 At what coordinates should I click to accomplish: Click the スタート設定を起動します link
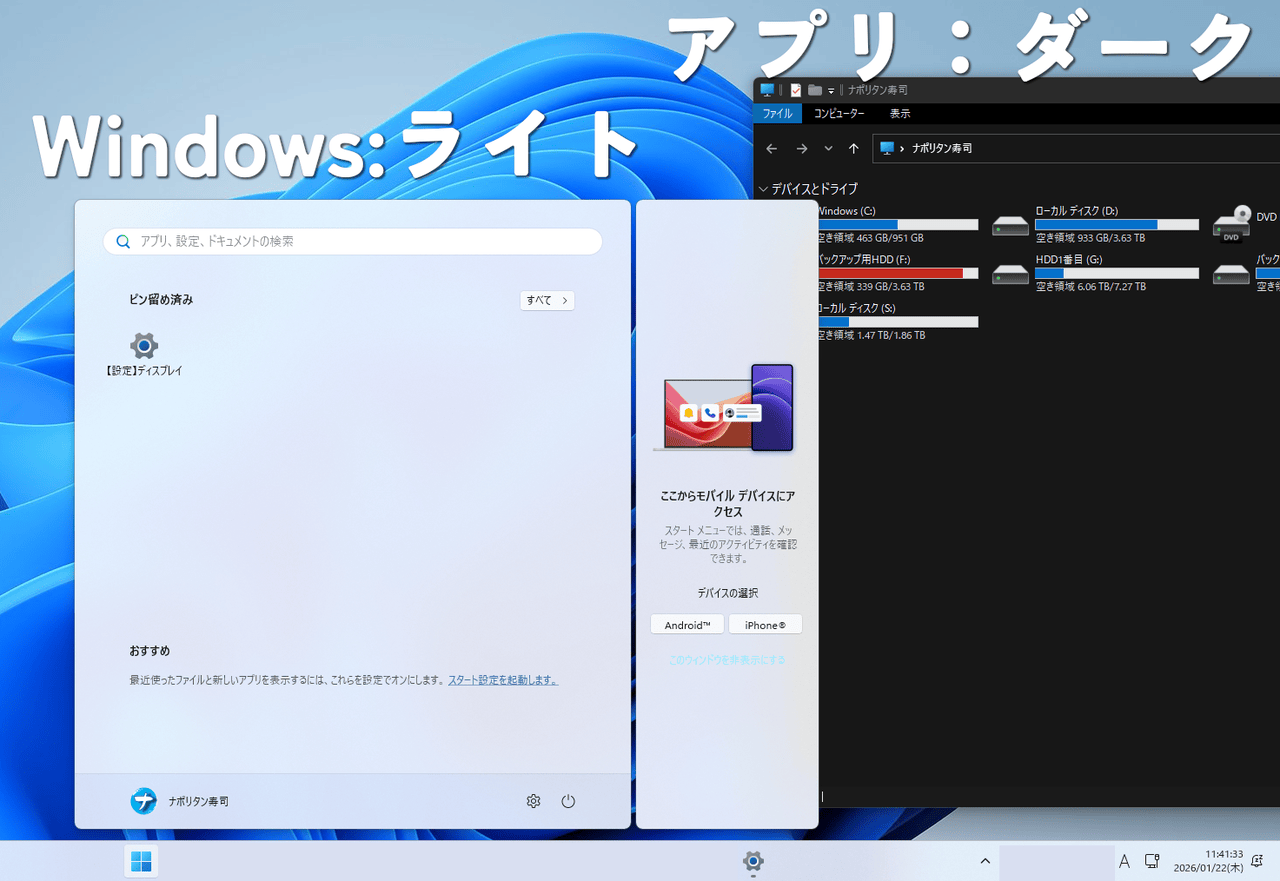pyautogui.click(x=502, y=680)
